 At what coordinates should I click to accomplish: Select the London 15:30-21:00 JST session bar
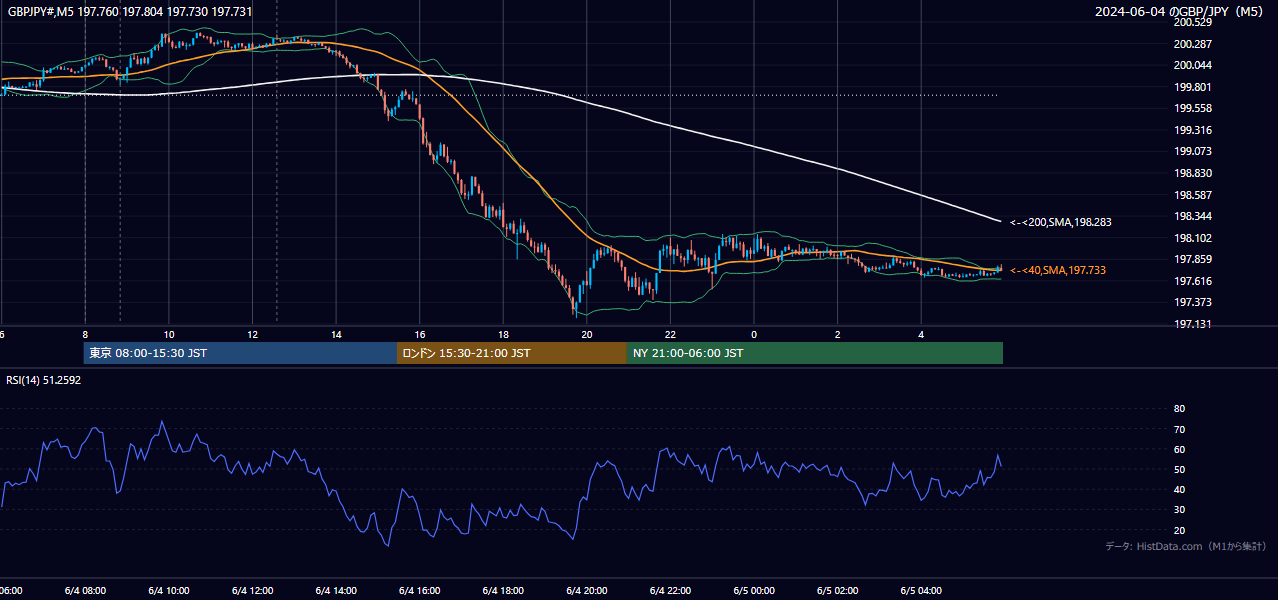click(x=512, y=353)
